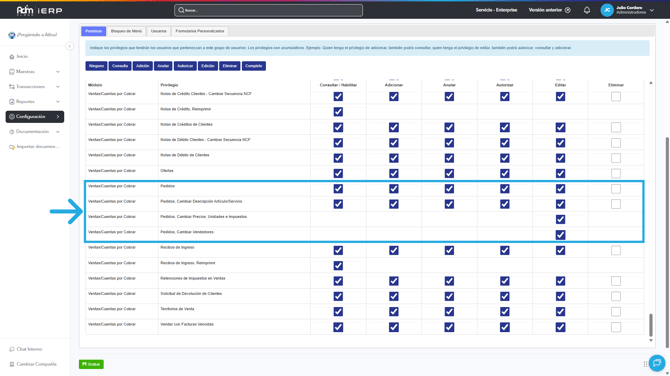Open the Formularios Personalizados tab
The width and height of the screenshot is (670, 376).
click(x=200, y=31)
